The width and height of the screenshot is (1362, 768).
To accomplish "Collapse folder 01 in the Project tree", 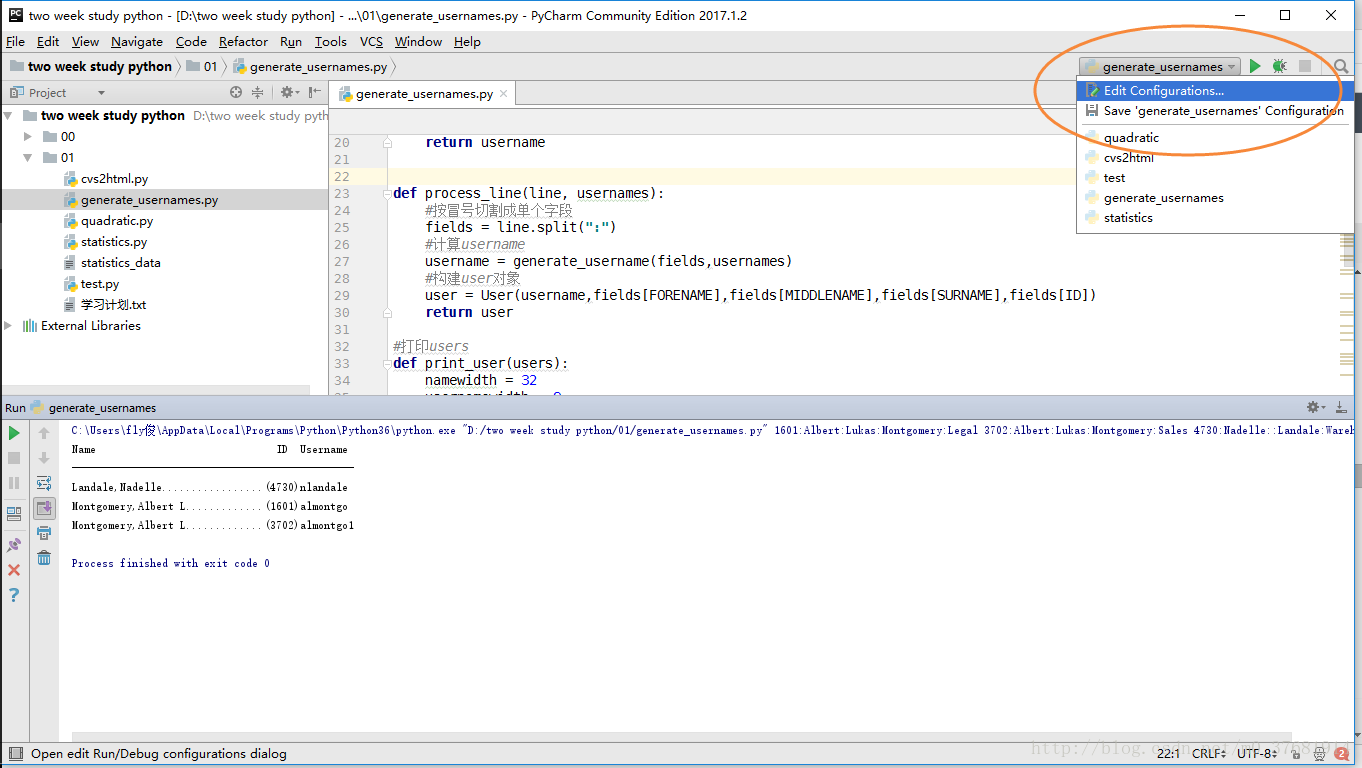I will coord(29,157).
